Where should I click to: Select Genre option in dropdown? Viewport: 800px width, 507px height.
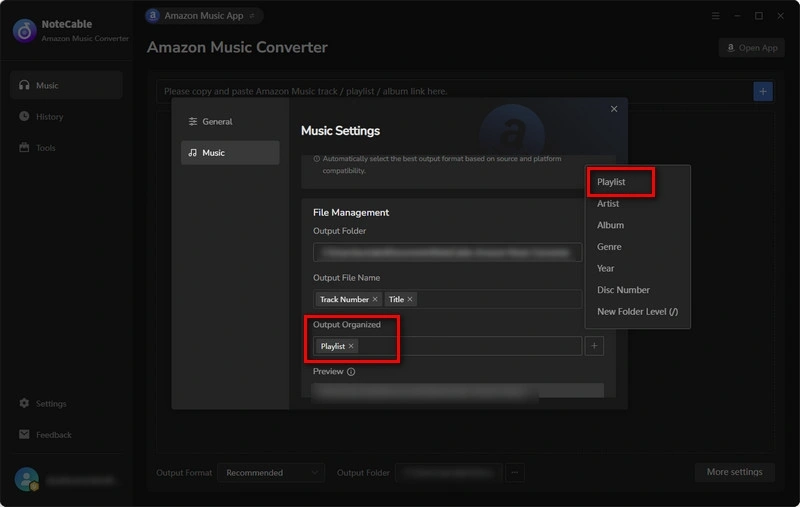pyautogui.click(x=609, y=247)
